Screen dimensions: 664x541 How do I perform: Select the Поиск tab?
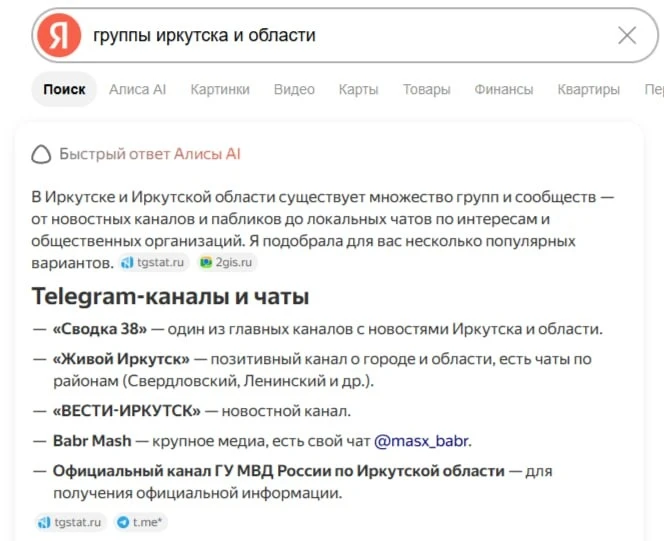tap(64, 89)
